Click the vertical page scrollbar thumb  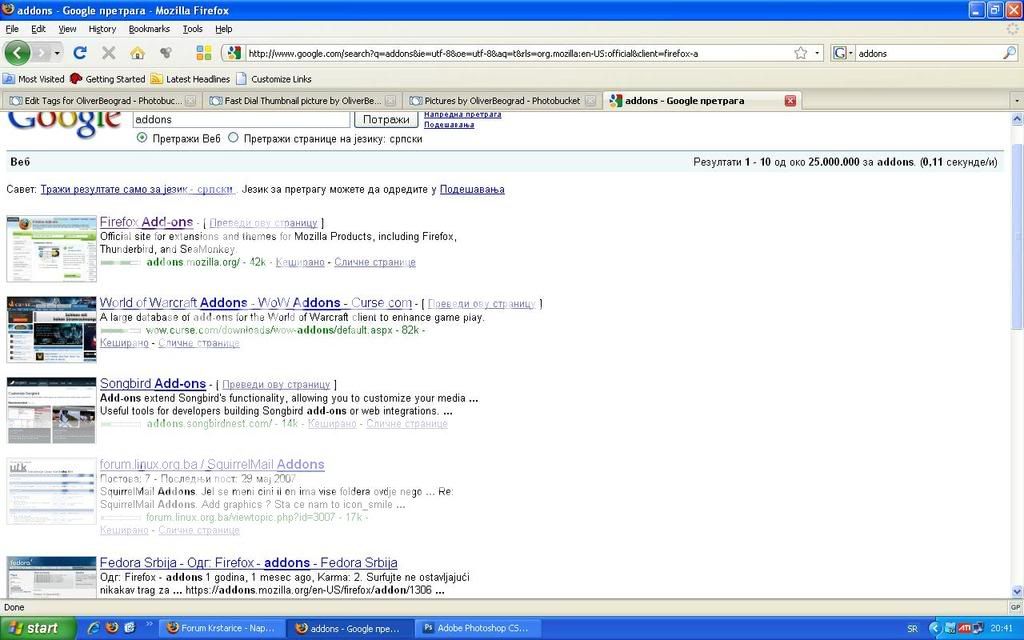tap(1017, 235)
